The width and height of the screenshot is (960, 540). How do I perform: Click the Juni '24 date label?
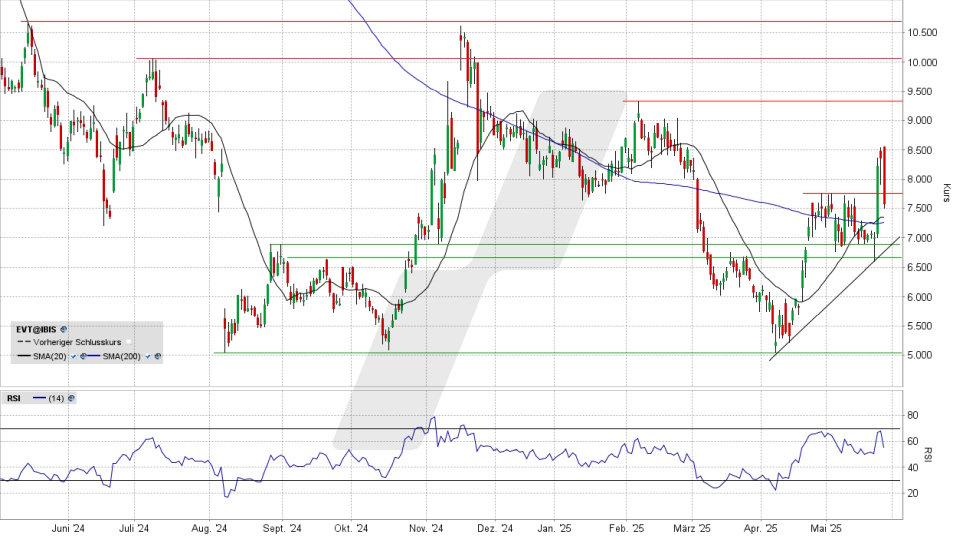(x=69, y=528)
